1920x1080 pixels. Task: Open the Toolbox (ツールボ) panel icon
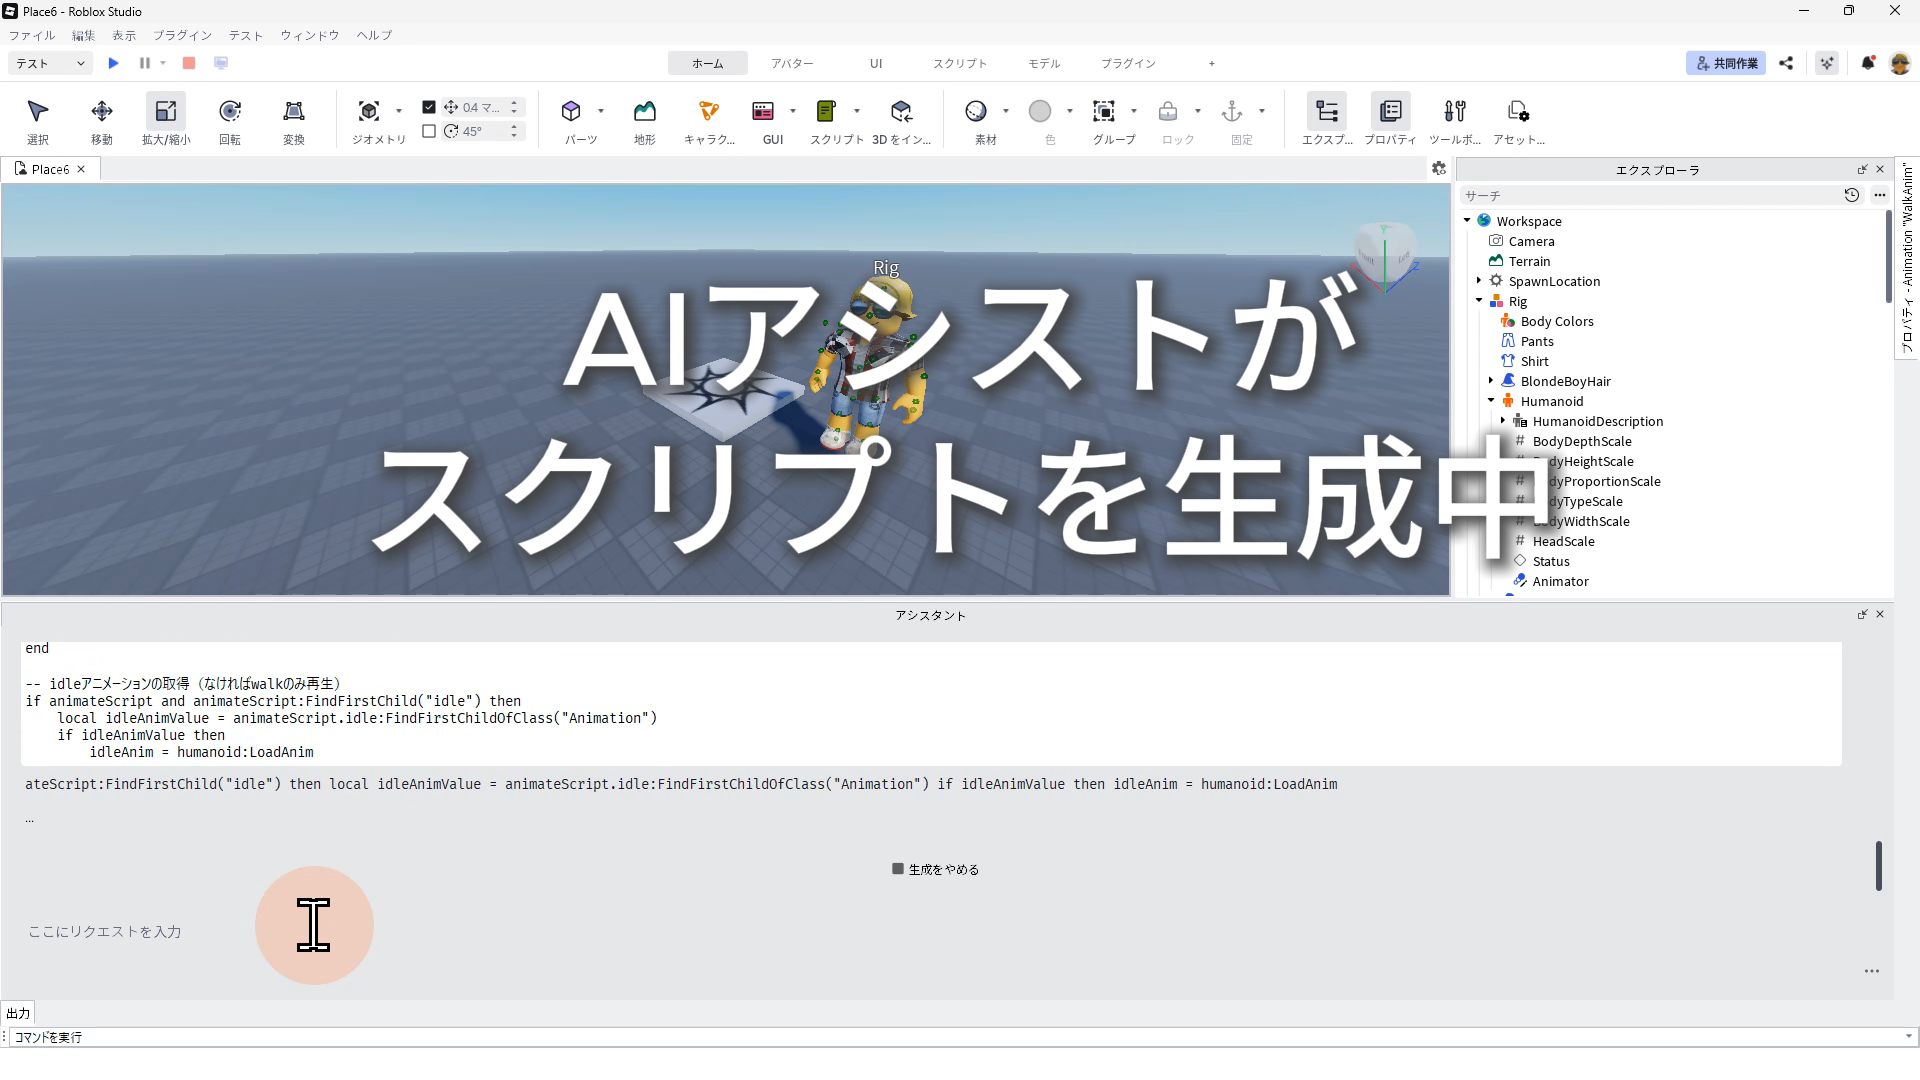[x=1454, y=112]
